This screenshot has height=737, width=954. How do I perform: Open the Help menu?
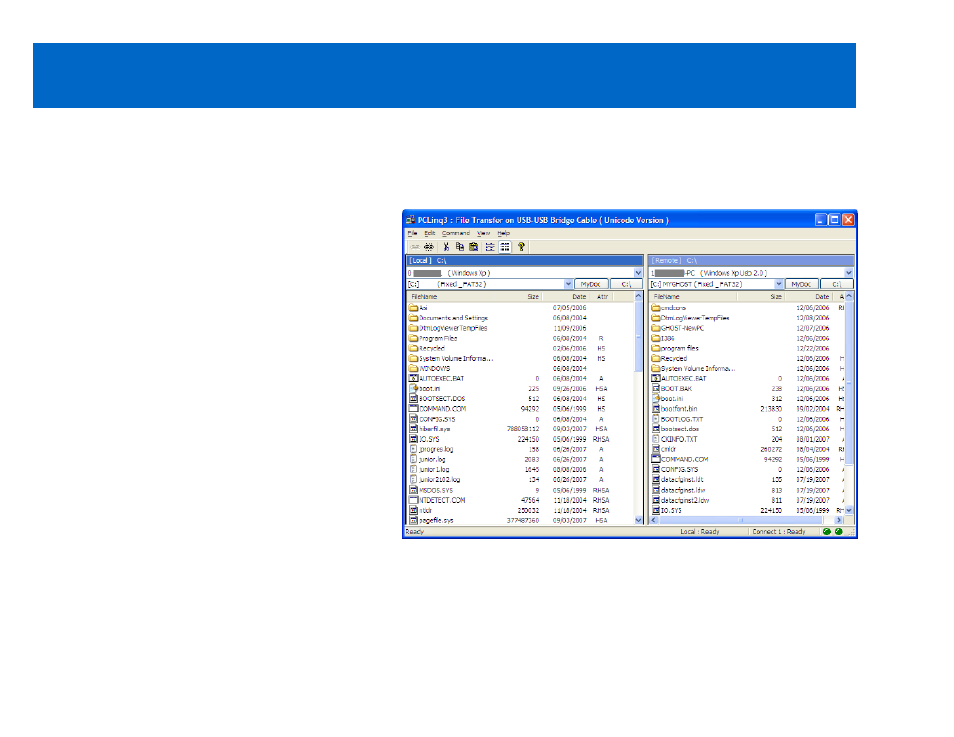(503, 233)
